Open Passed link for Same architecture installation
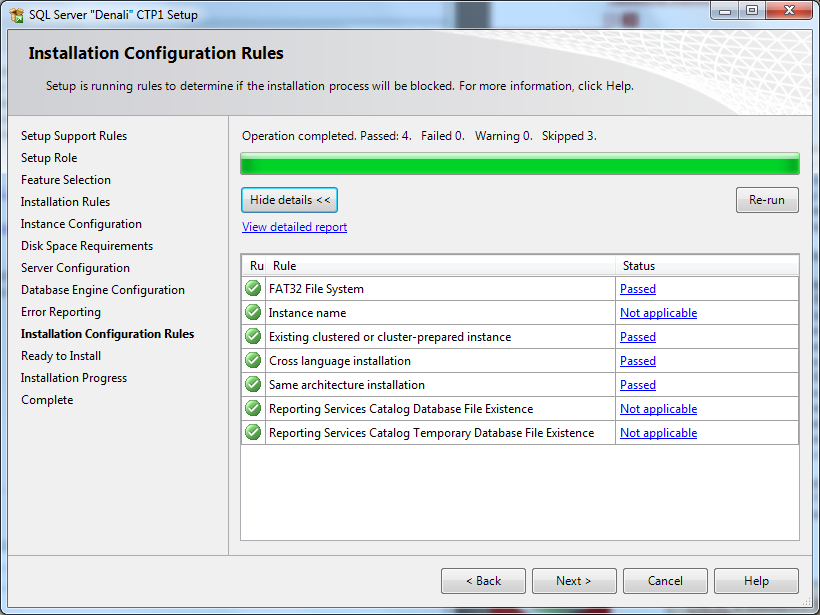 tap(637, 385)
